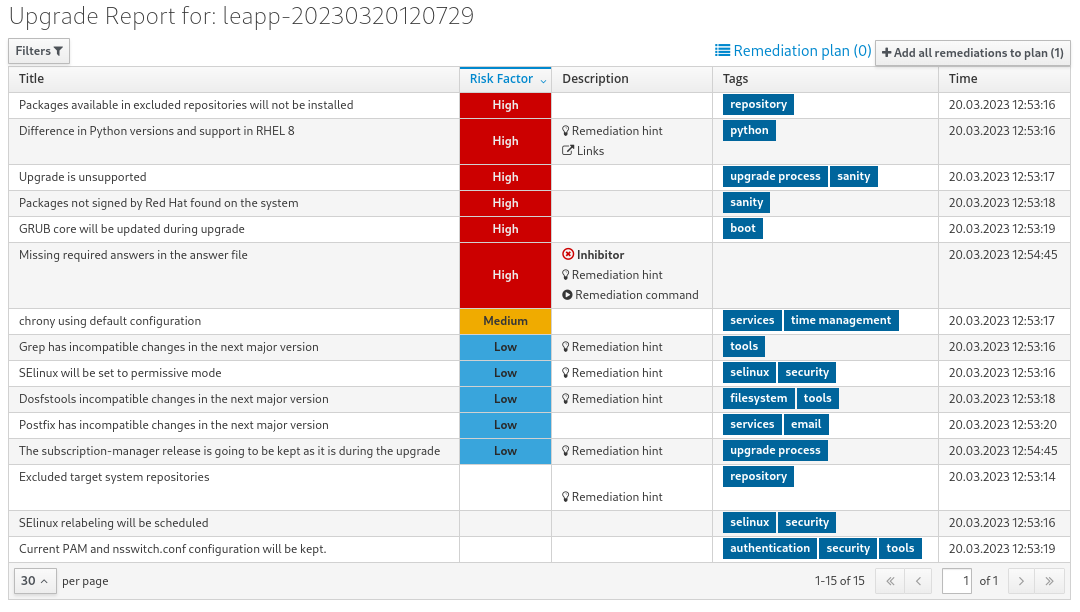Viewport: 1080px width, 612px height.
Task: Click lightbulb hint icon in Dosfstools row
Action: [x=565, y=399]
